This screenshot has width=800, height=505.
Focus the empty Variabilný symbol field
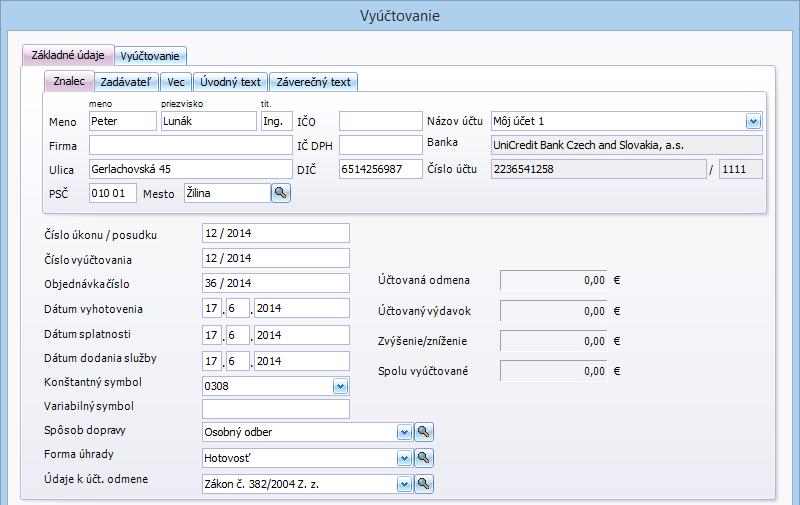click(x=276, y=409)
